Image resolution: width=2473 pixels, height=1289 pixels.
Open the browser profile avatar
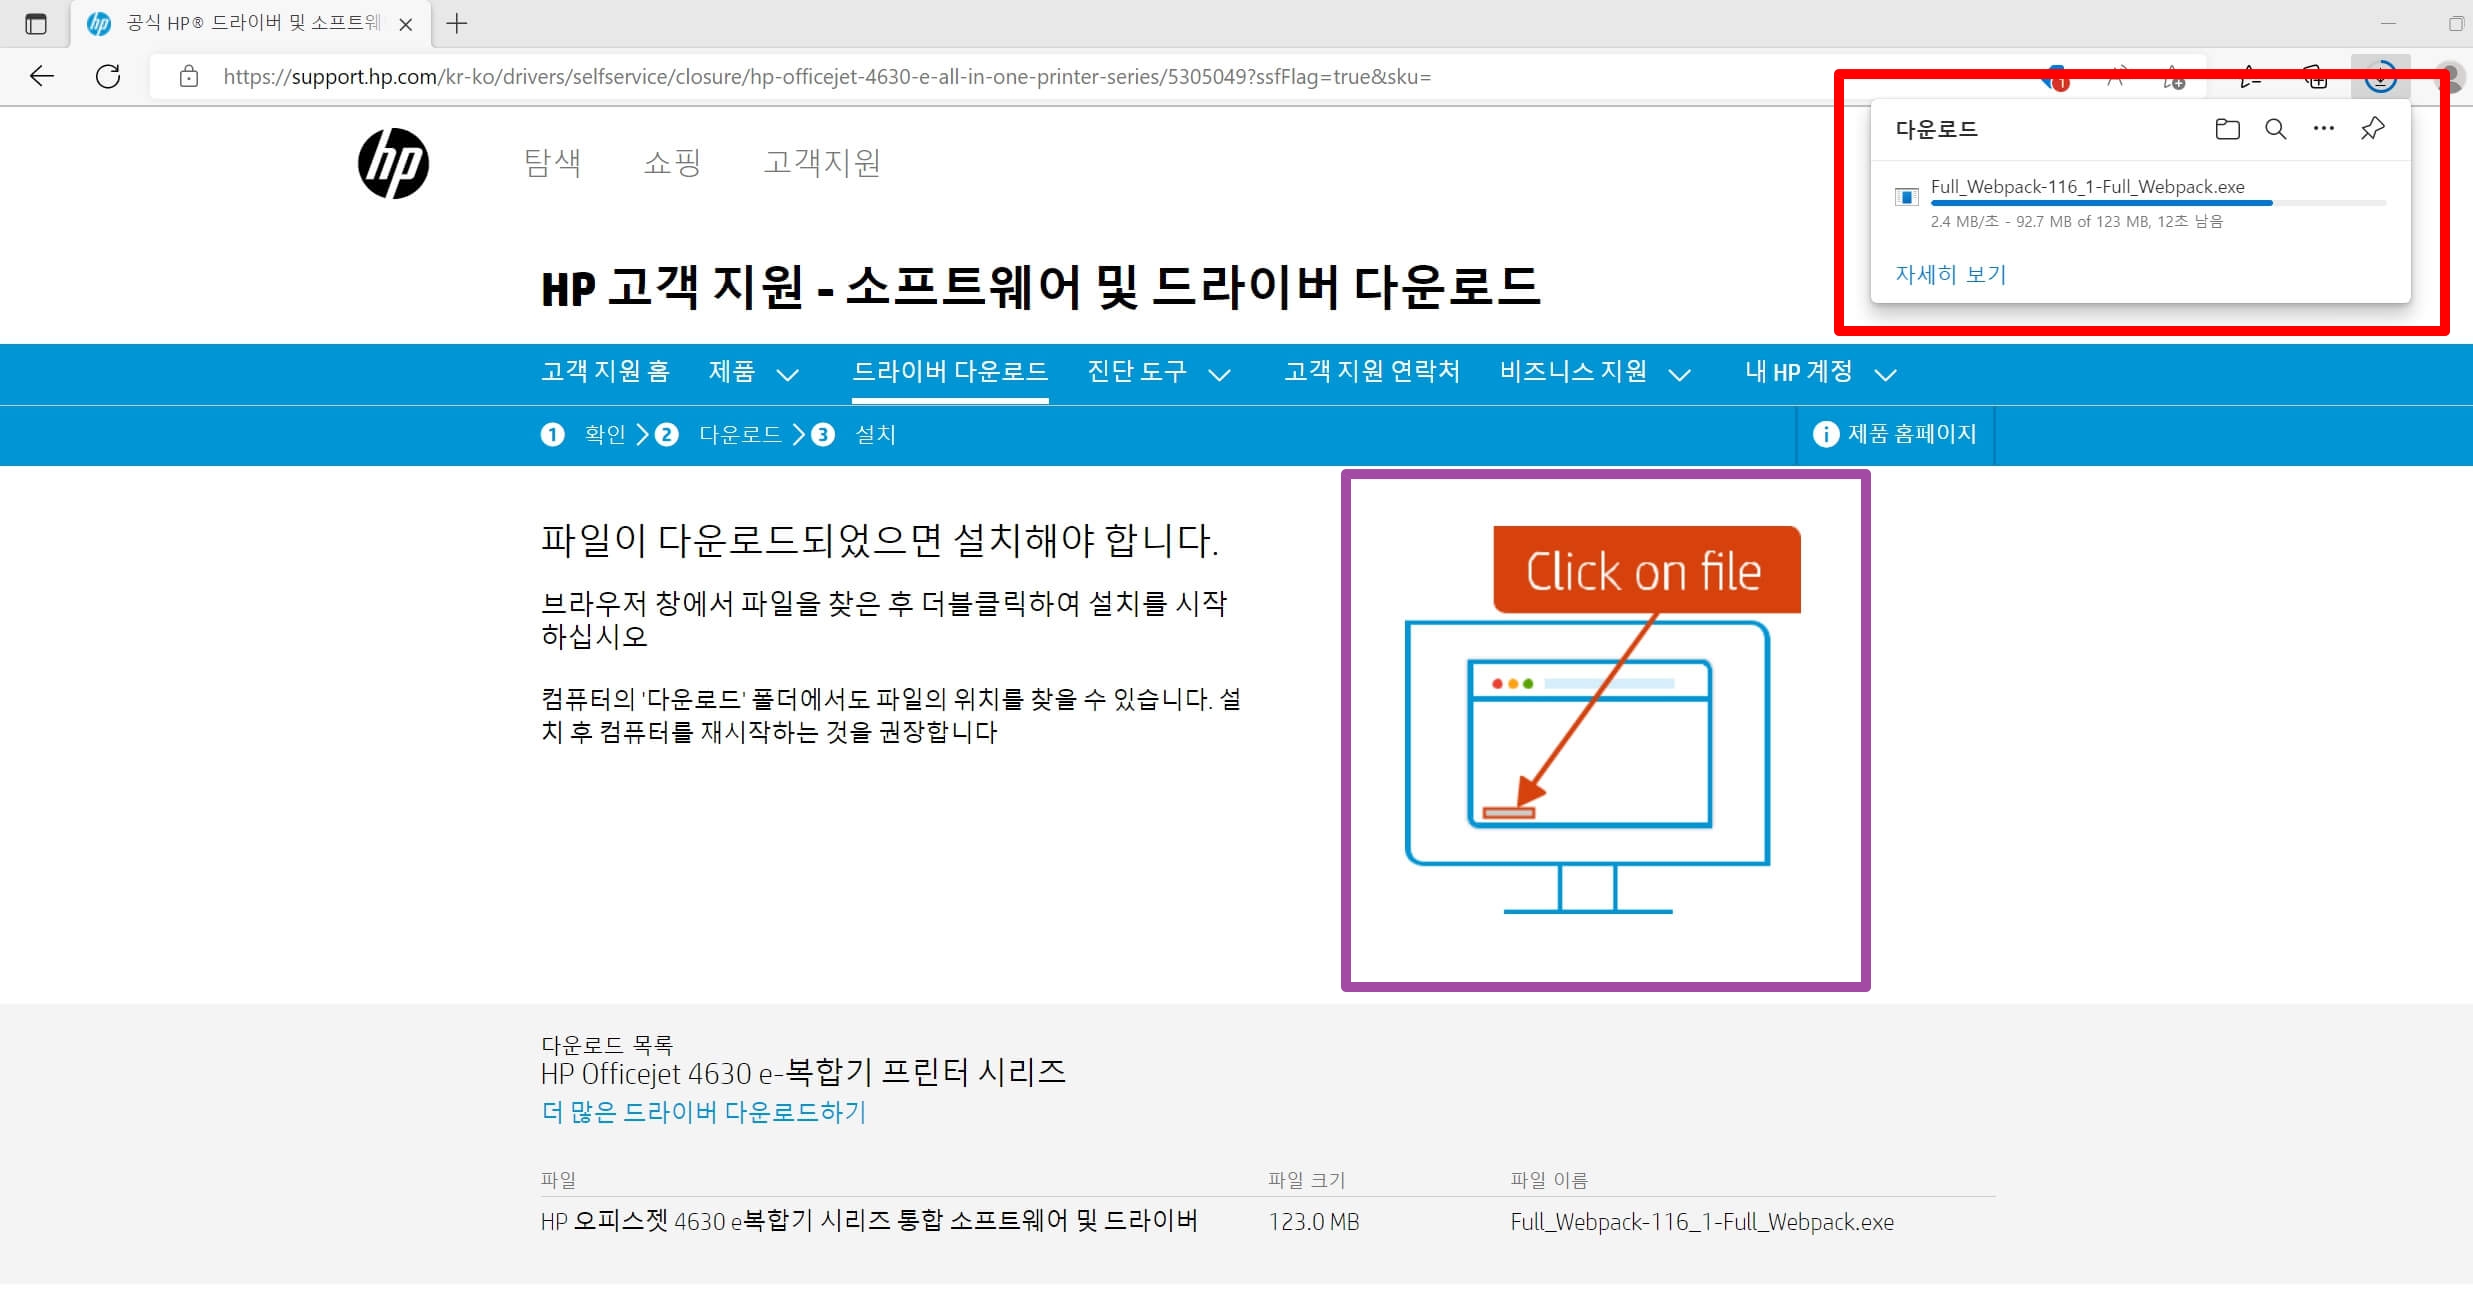pyautogui.click(x=2453, y=76)
